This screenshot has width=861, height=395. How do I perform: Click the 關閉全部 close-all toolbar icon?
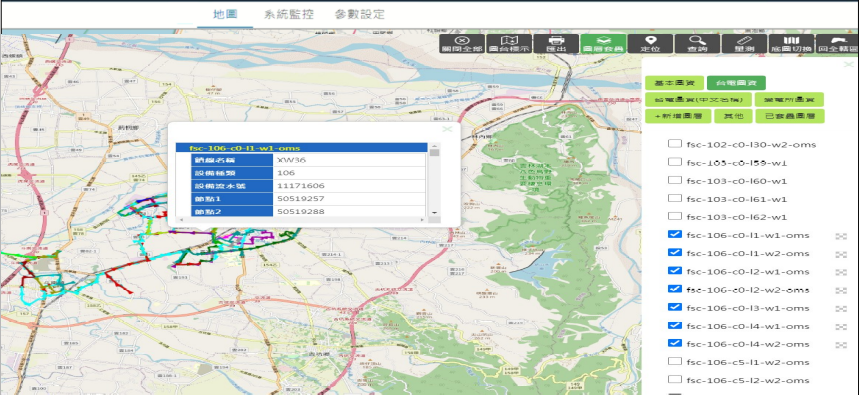tap(462, 43)
